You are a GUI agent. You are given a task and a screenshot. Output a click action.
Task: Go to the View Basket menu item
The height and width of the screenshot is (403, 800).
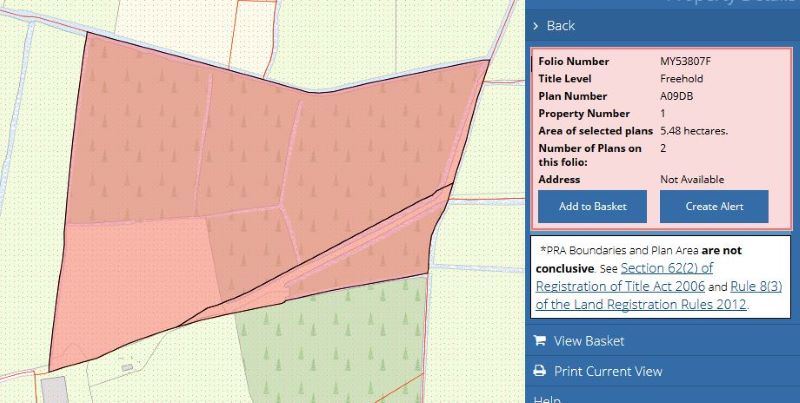[589, 341]
